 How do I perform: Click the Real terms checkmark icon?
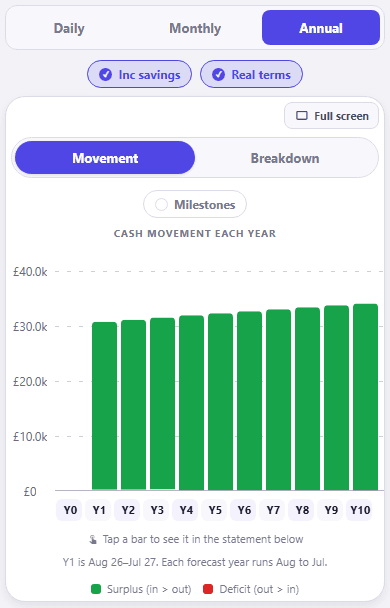click(x=218, y=74)
